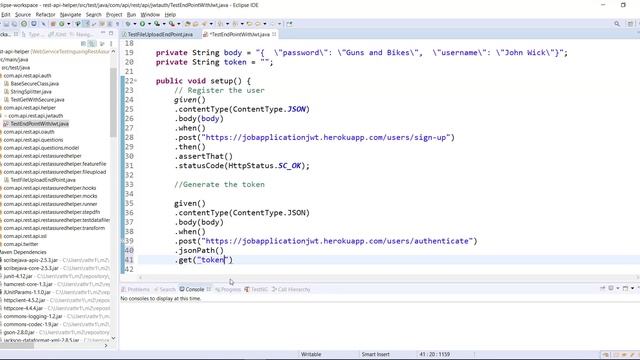Screen dimensions: 640x360
Task: Open the Help menu
Action: click(x=170, y=15)
